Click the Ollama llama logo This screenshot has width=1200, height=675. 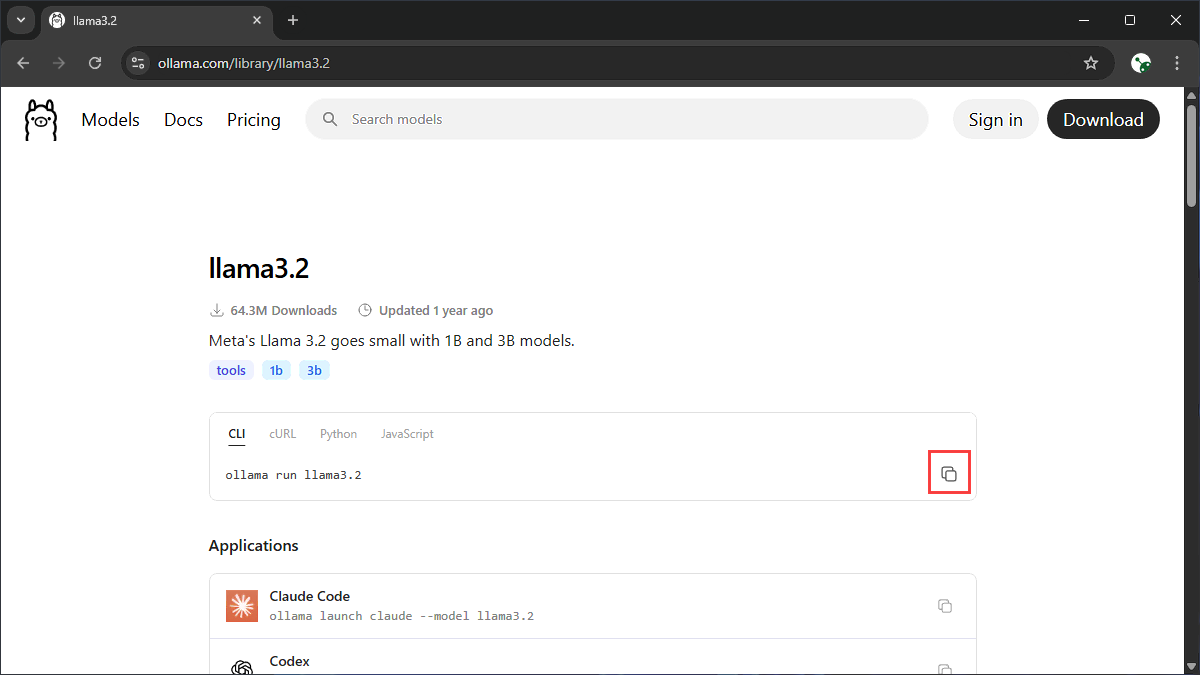click(x=41, y=120)
